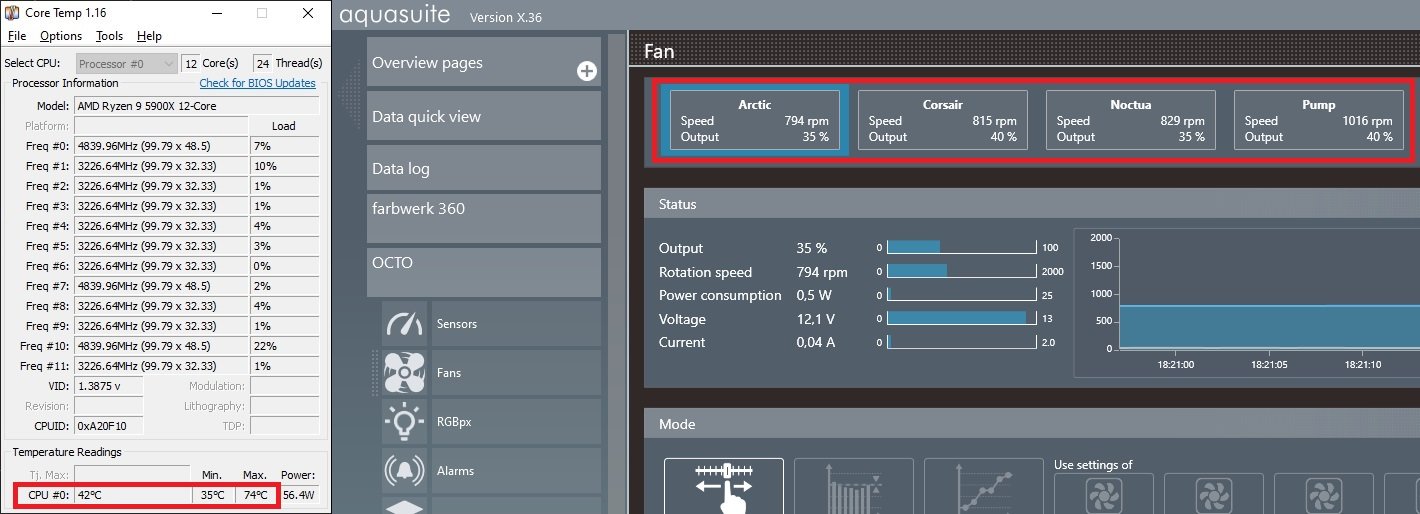Select the farbwerk 360 device
The height and width of the screenshot is (514, 1420).
484,218
